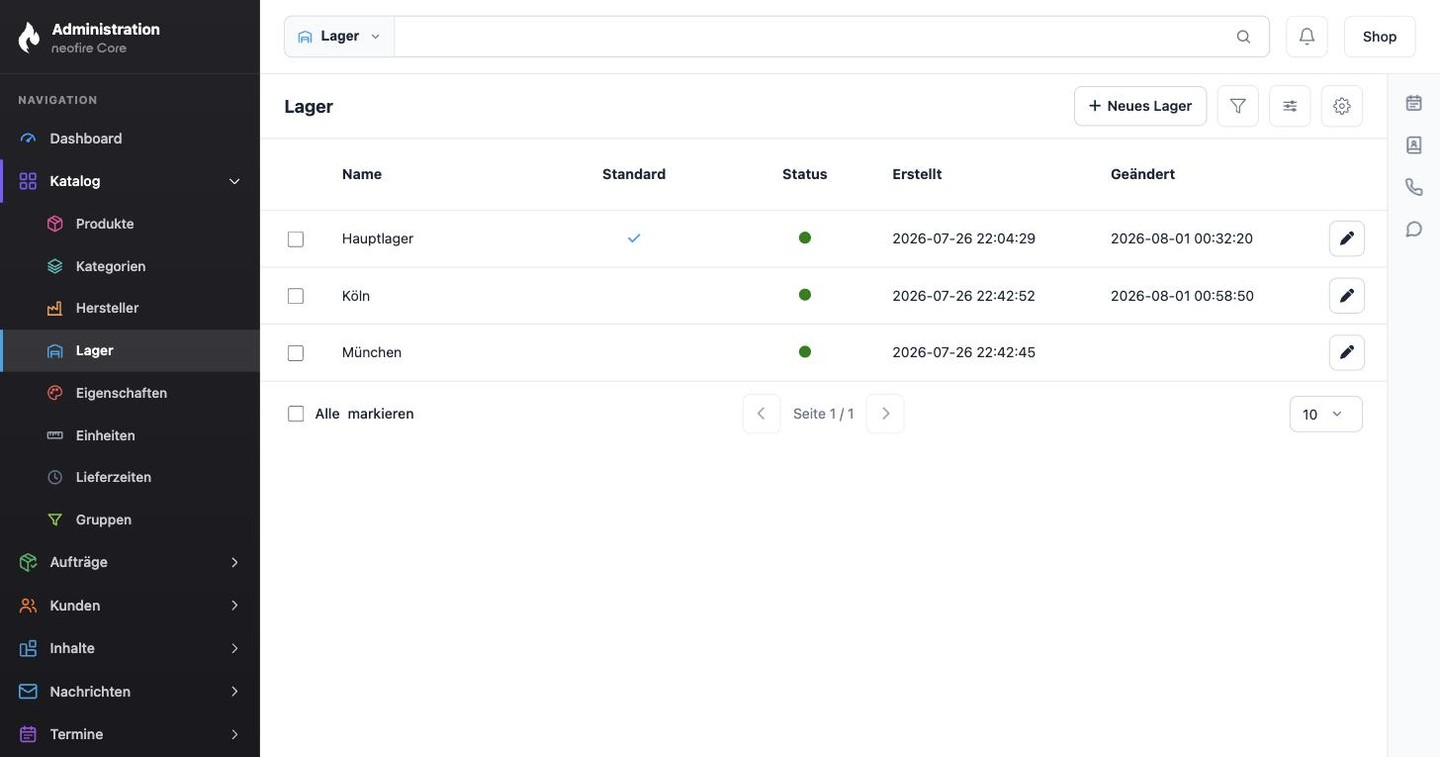Open Lieferzeiten in sidebar
Viewport: 1440px width, 757px height.
[x=130, y=477]
